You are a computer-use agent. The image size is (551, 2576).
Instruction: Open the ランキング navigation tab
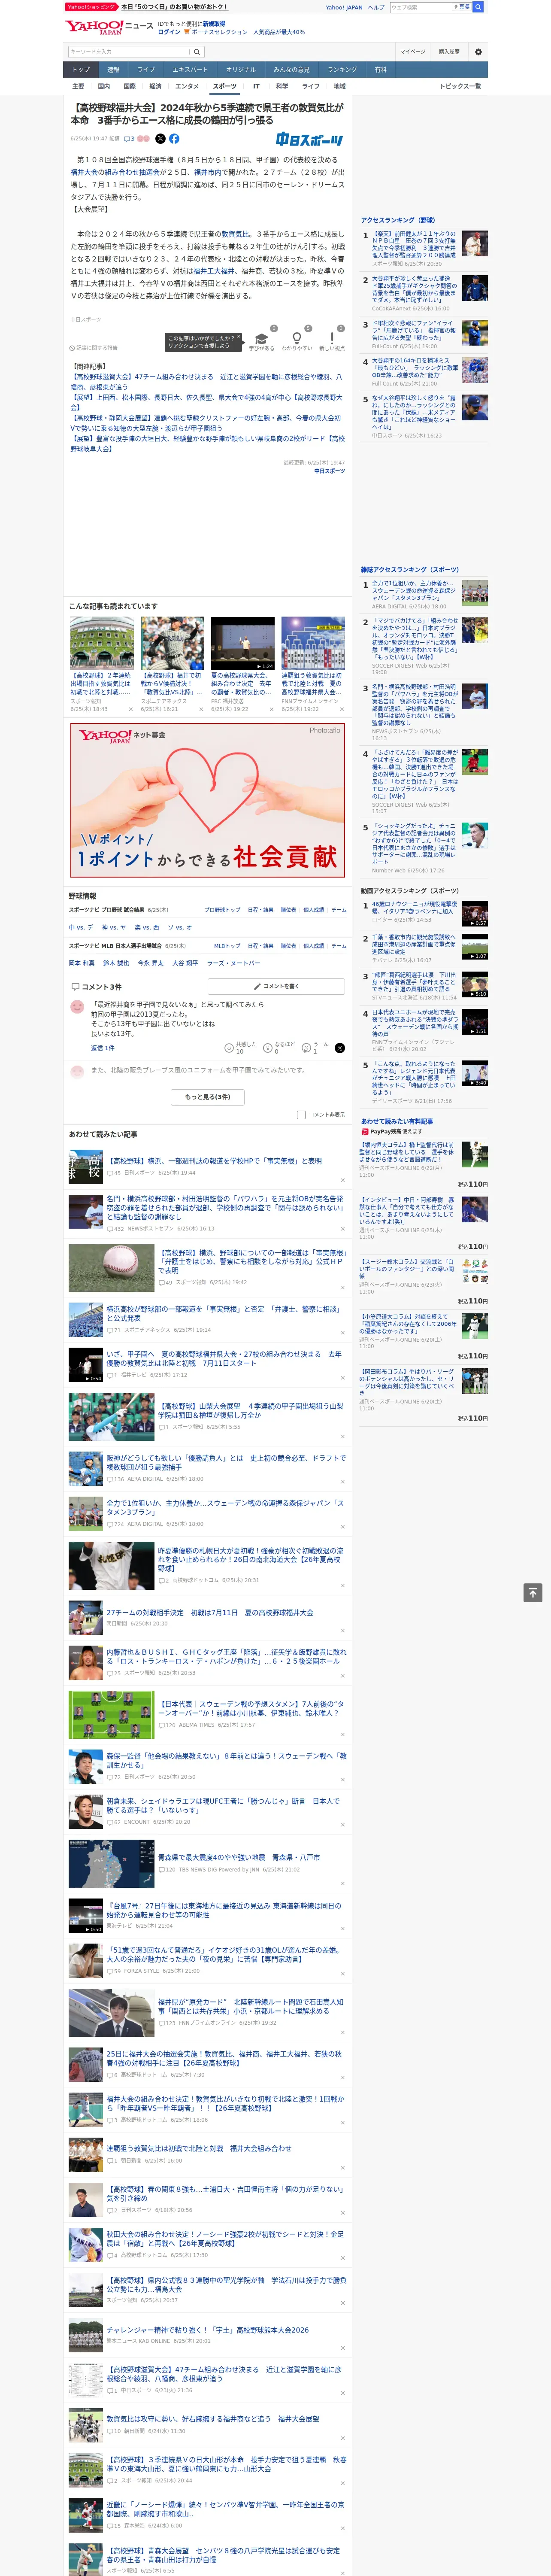tap(342, 70)
